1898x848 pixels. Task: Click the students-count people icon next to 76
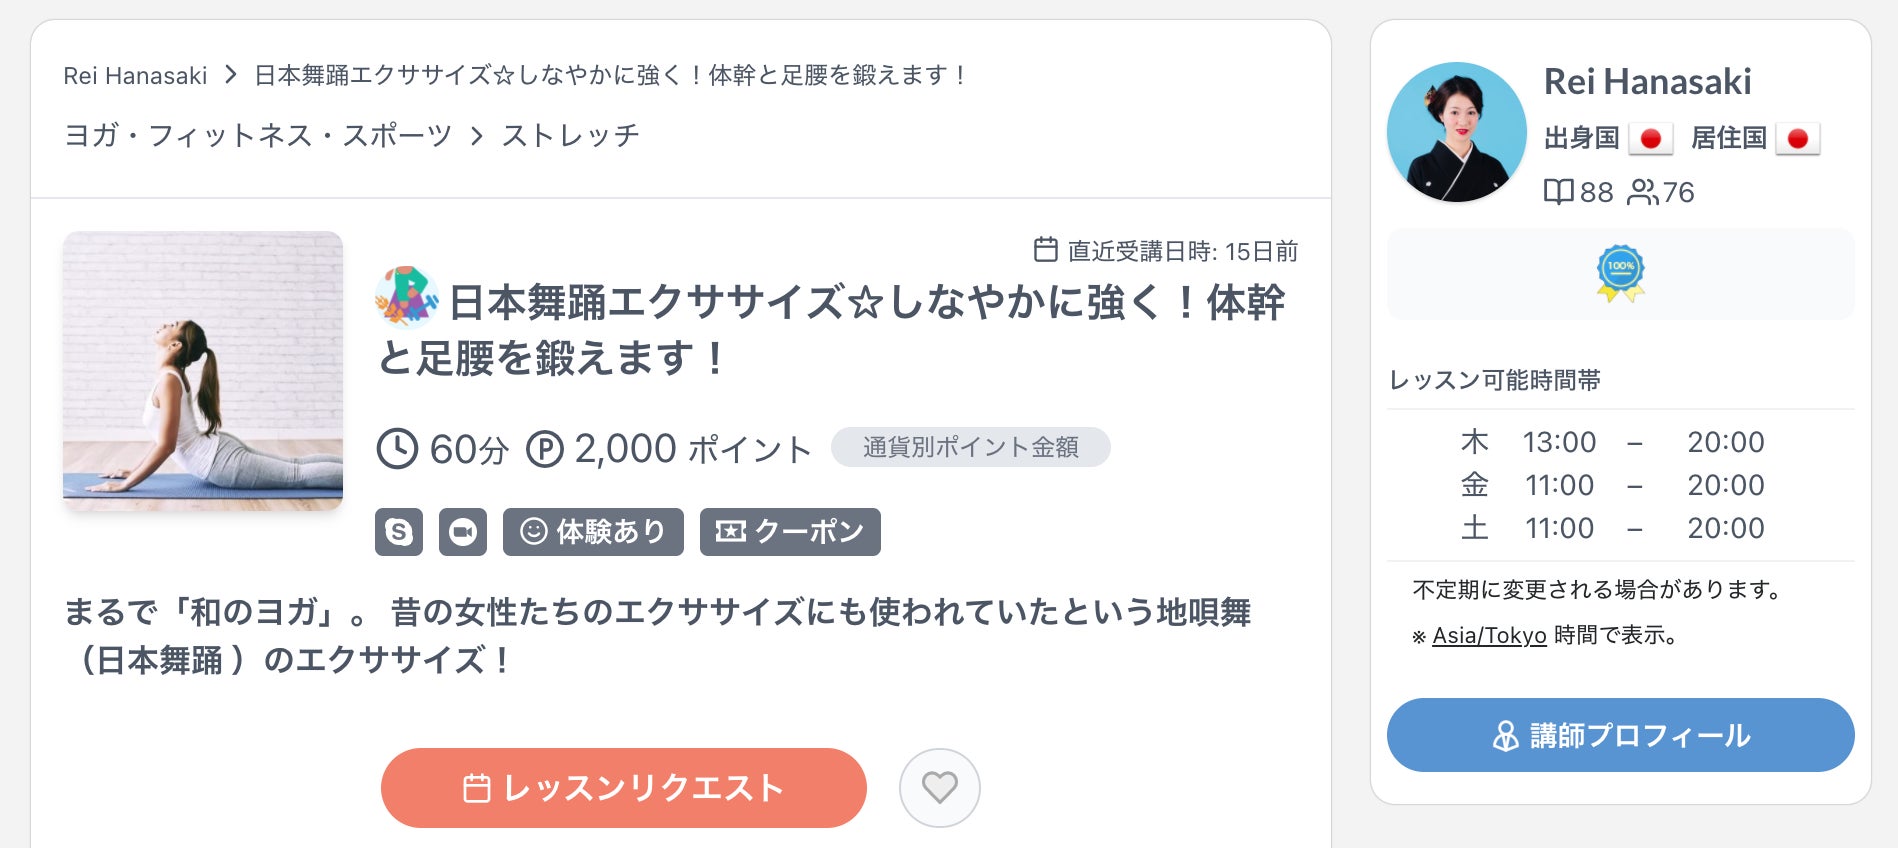pyautogui.click(x=1642, y=192)
